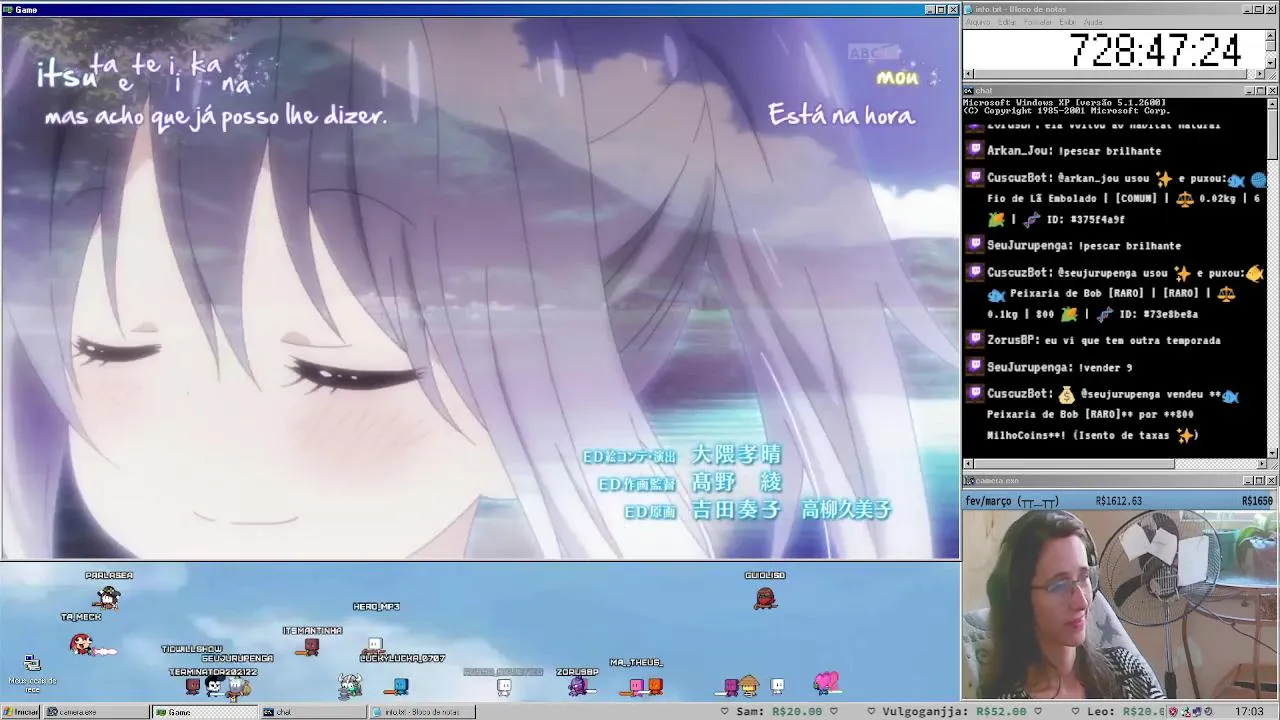This screenshot has height=720, width=1280.
Task: Click the GUIDLISD avatar character
Action: click(x=765, y=598)
